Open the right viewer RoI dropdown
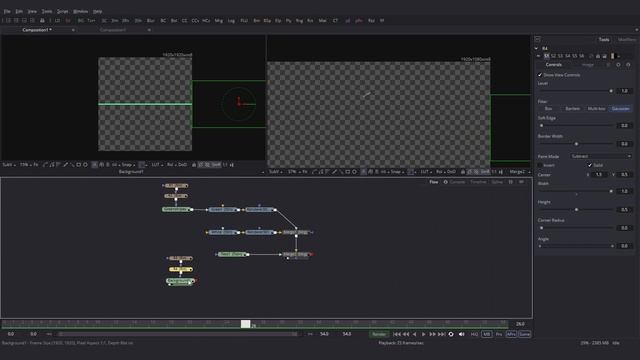 [x=440, y=172]
